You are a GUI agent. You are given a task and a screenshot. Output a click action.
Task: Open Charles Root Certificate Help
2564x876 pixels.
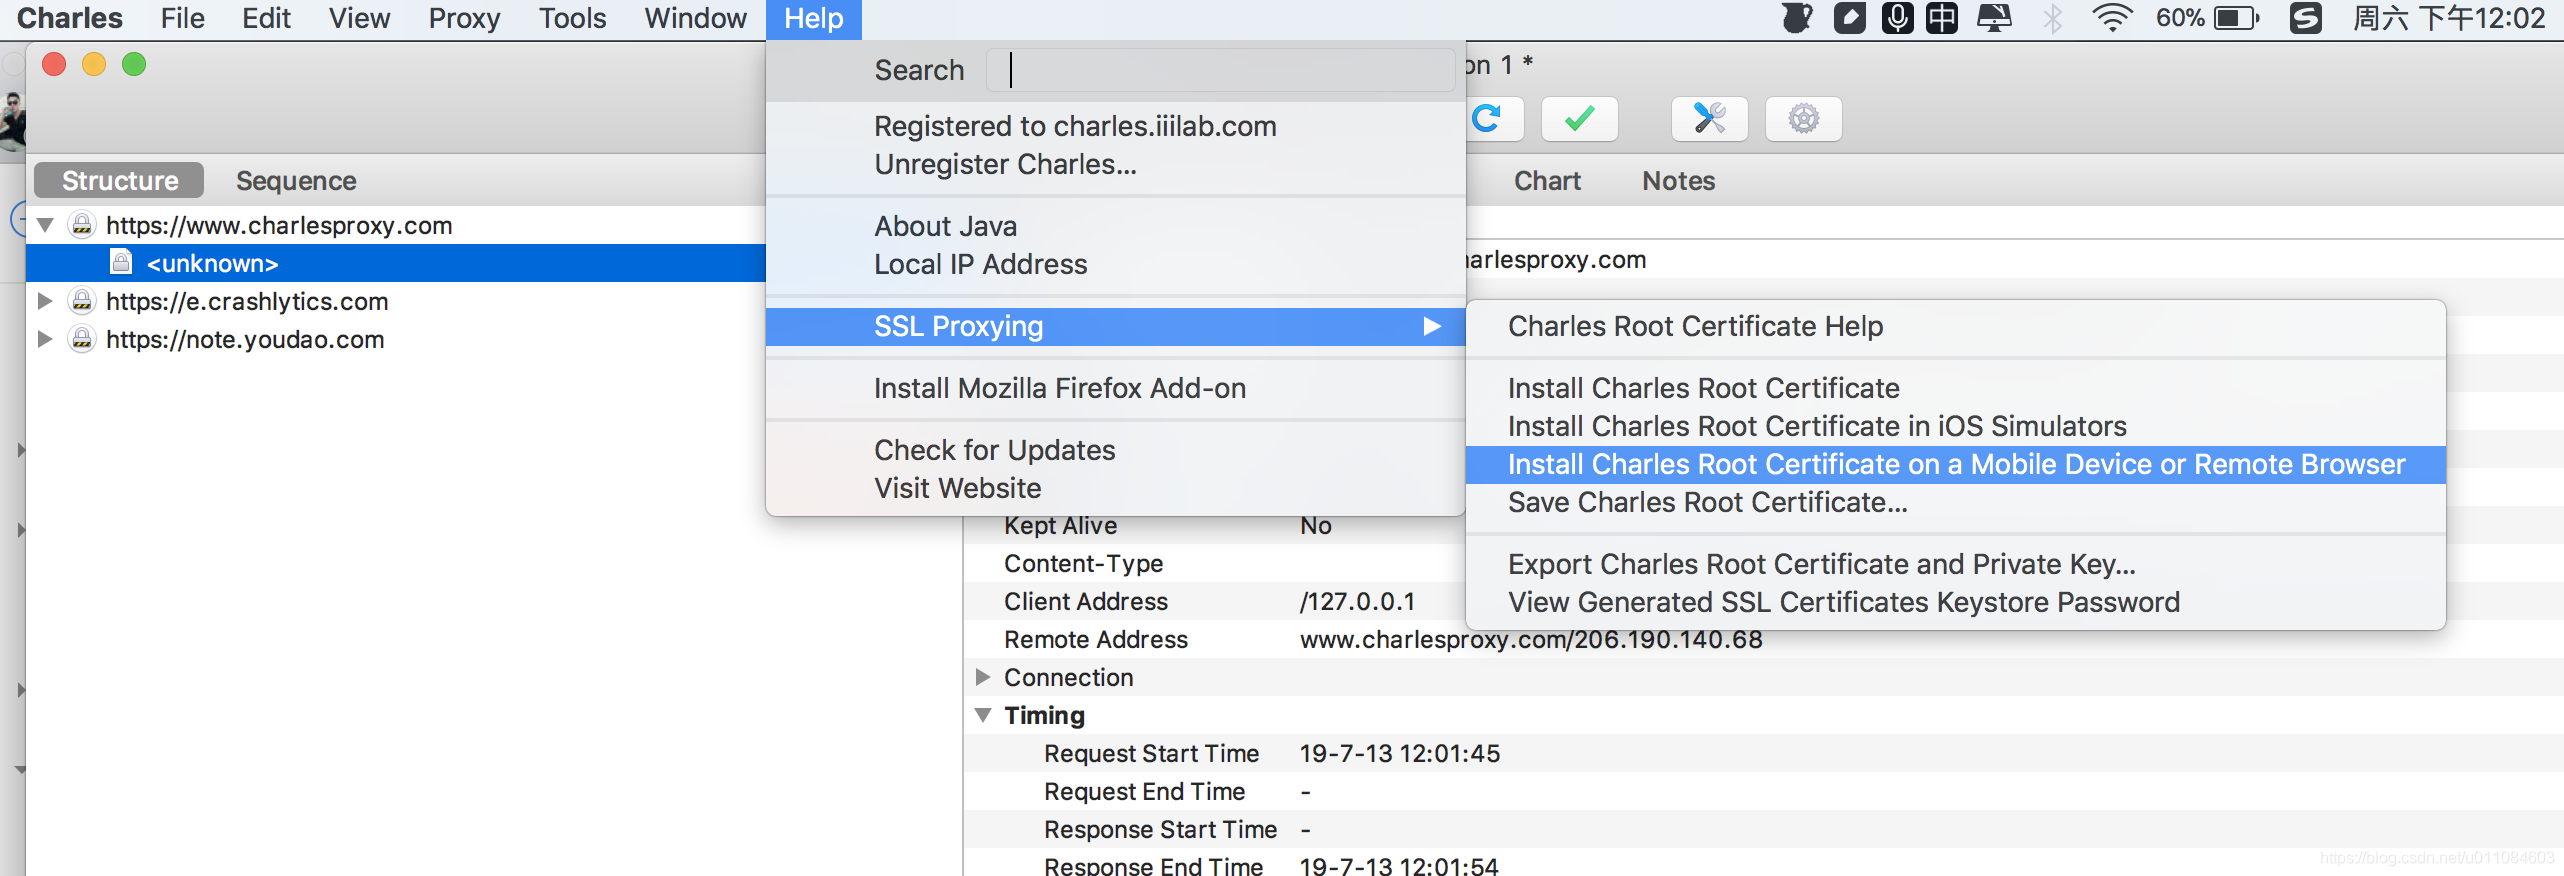point(1955,326)
